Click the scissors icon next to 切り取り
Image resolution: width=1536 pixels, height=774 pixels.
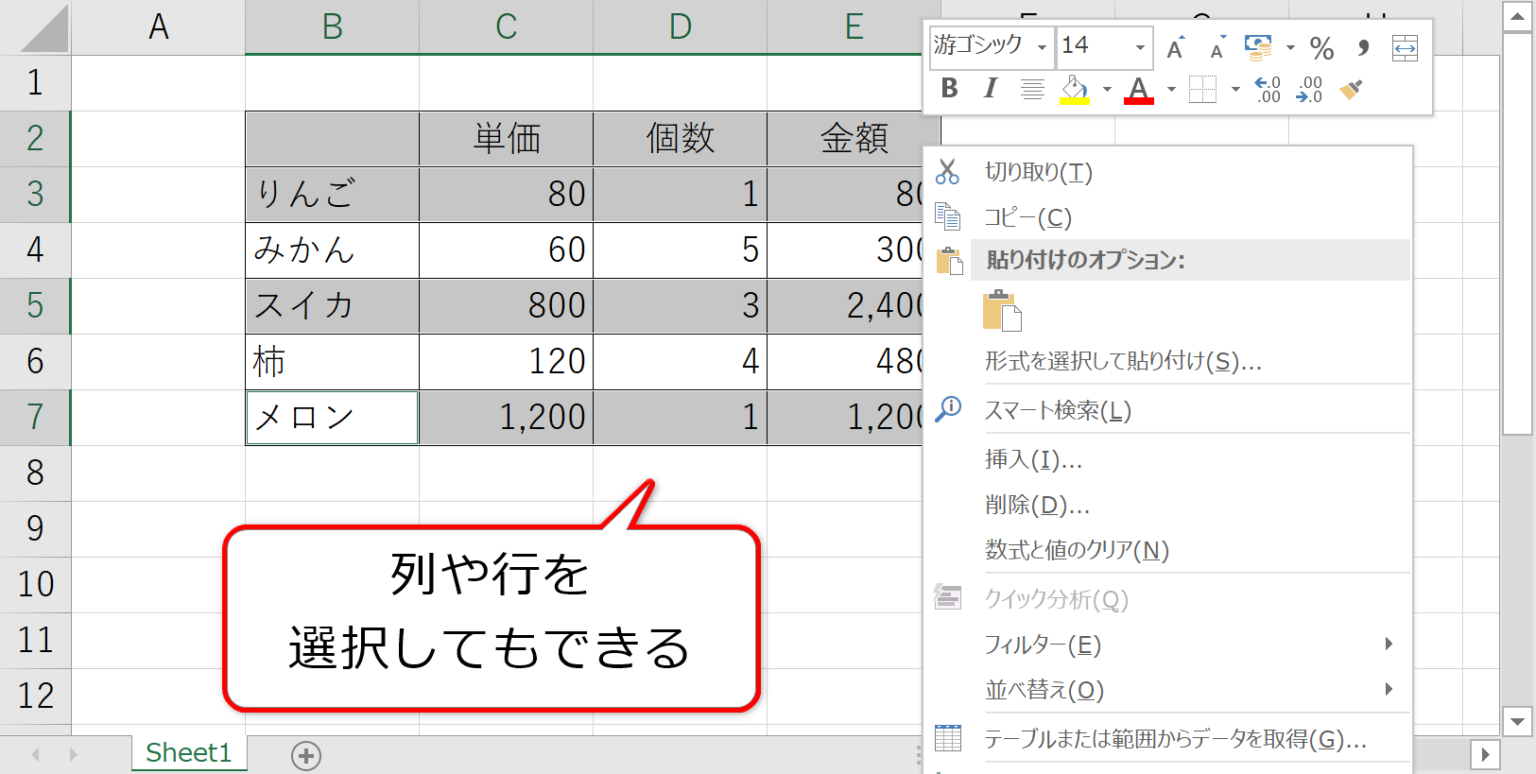pos(947,171)
